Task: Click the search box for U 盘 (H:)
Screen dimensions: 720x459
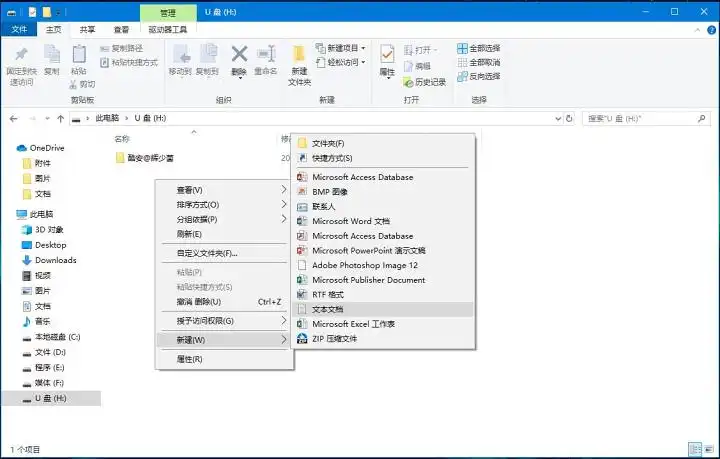Action: 640,118
